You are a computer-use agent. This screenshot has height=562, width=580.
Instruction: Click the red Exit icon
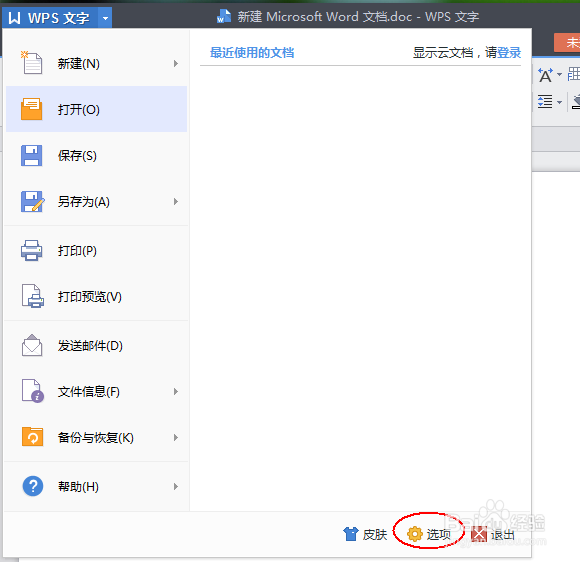click(479, 534)
